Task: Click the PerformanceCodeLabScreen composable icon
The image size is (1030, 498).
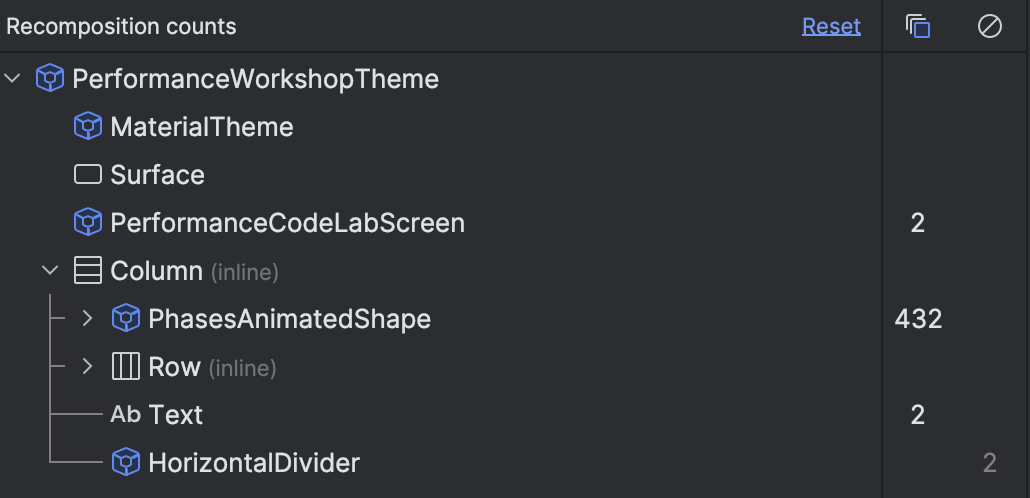Action: point(88,222)
